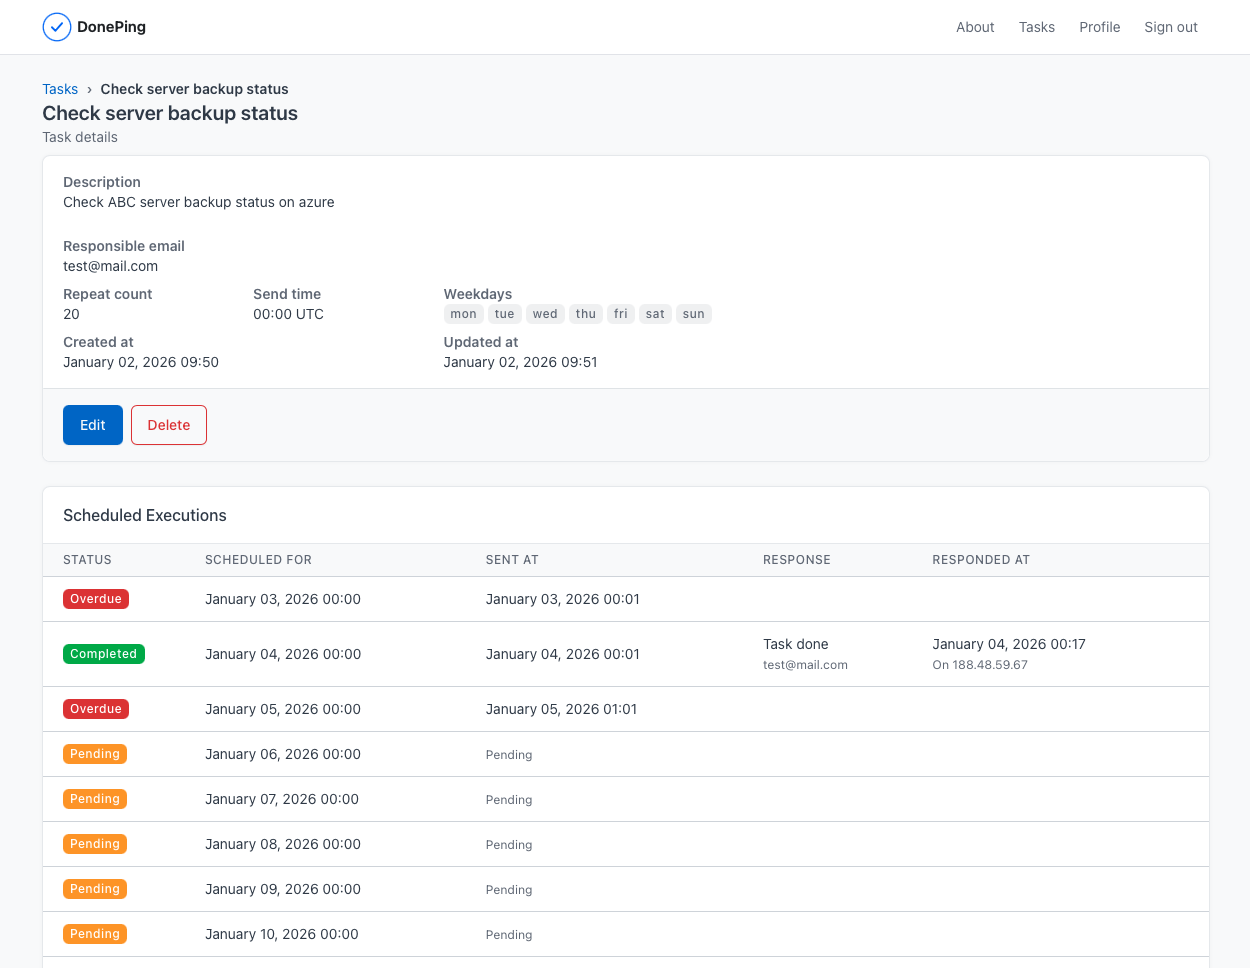
Task: Open the Tasks navigation menu item
Action: [1037, 27]
